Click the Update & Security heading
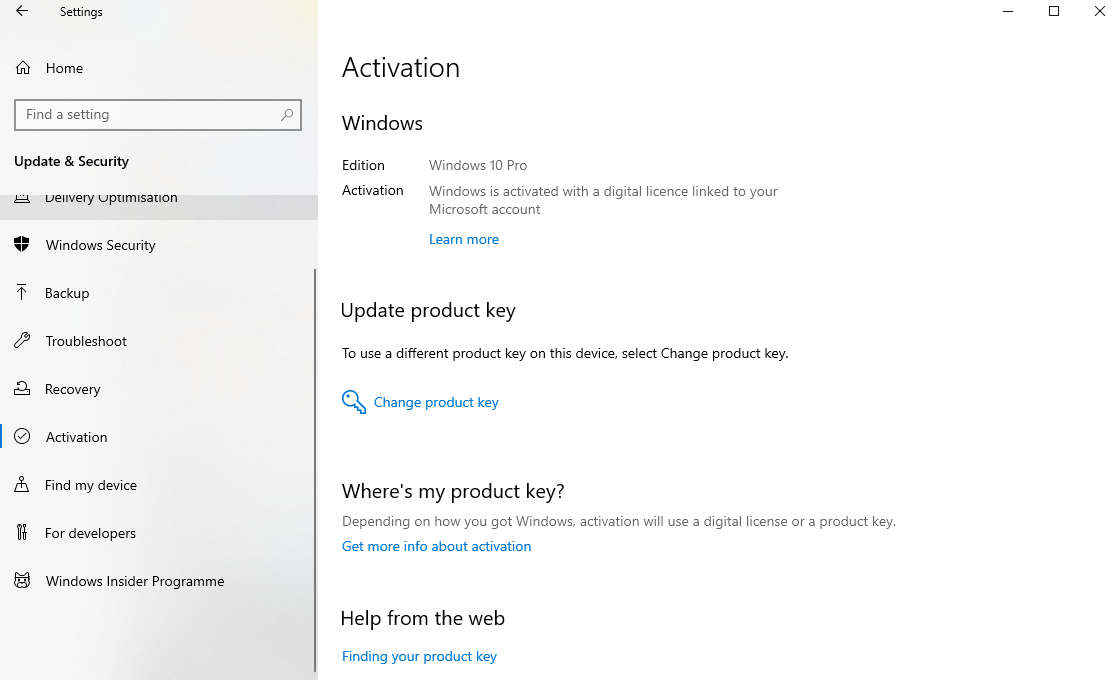The width and height of the screenshot is (1114, 680). pos(72,161)
